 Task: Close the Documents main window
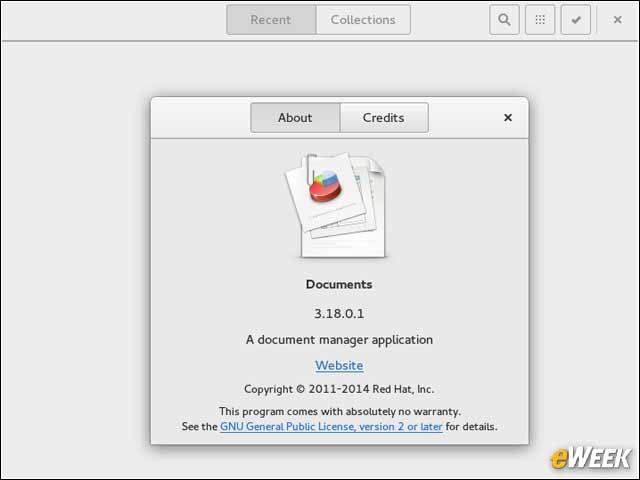(618, 20)
